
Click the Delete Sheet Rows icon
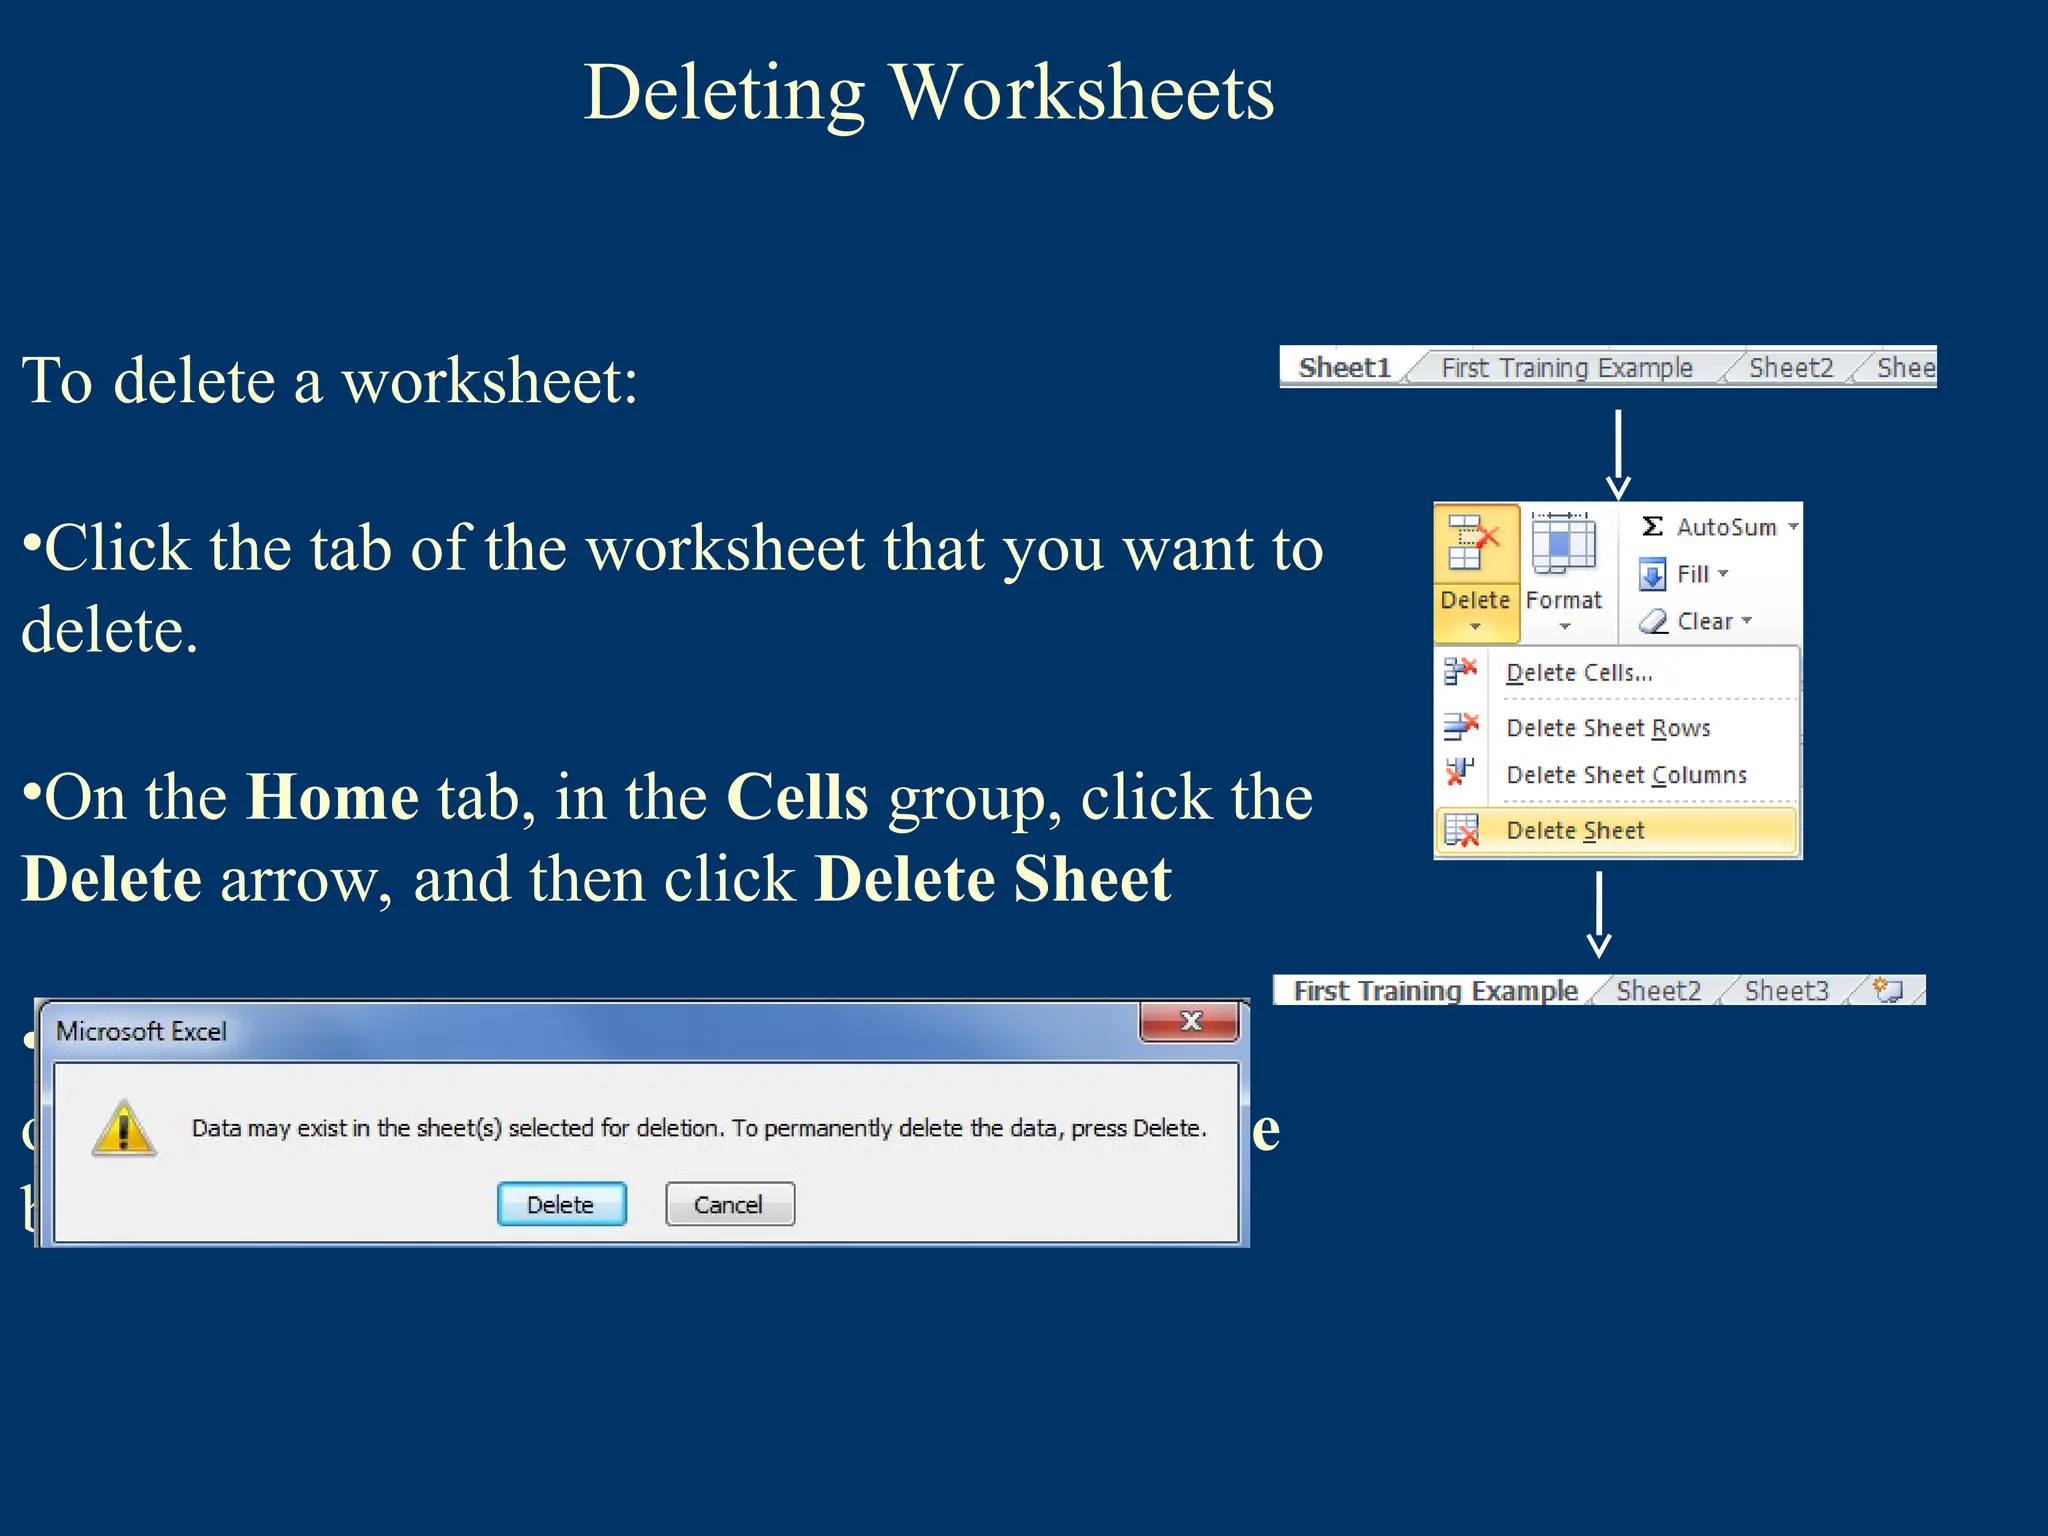pyautogui.click(x=1461, y=726)
